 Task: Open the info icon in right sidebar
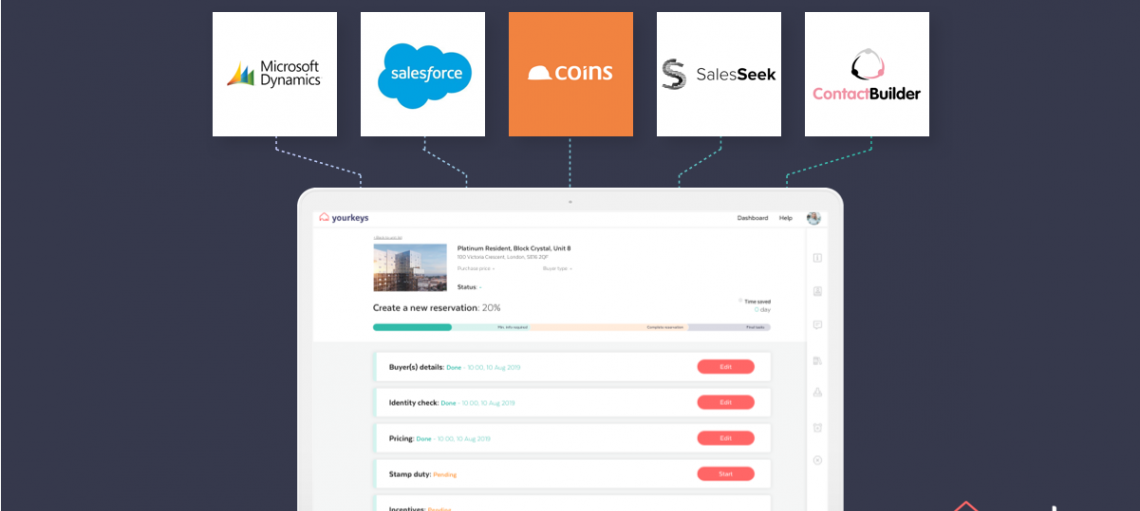(x=817, y=258)
